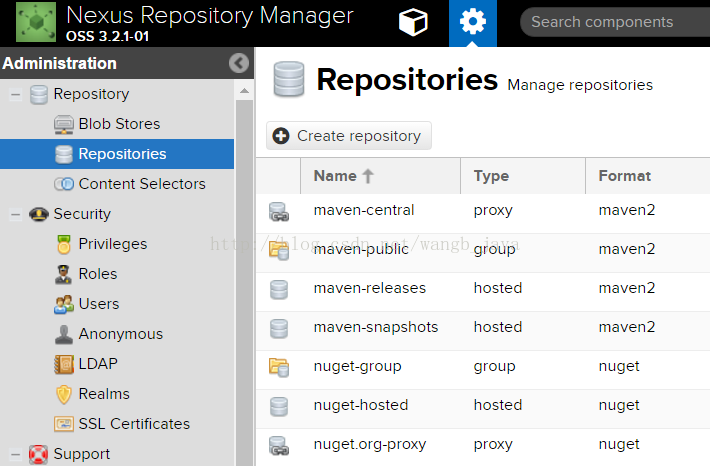The image size is (710, 466).
Task: Click the sidebar vertical scrollbar thumb
Action: 245,283
